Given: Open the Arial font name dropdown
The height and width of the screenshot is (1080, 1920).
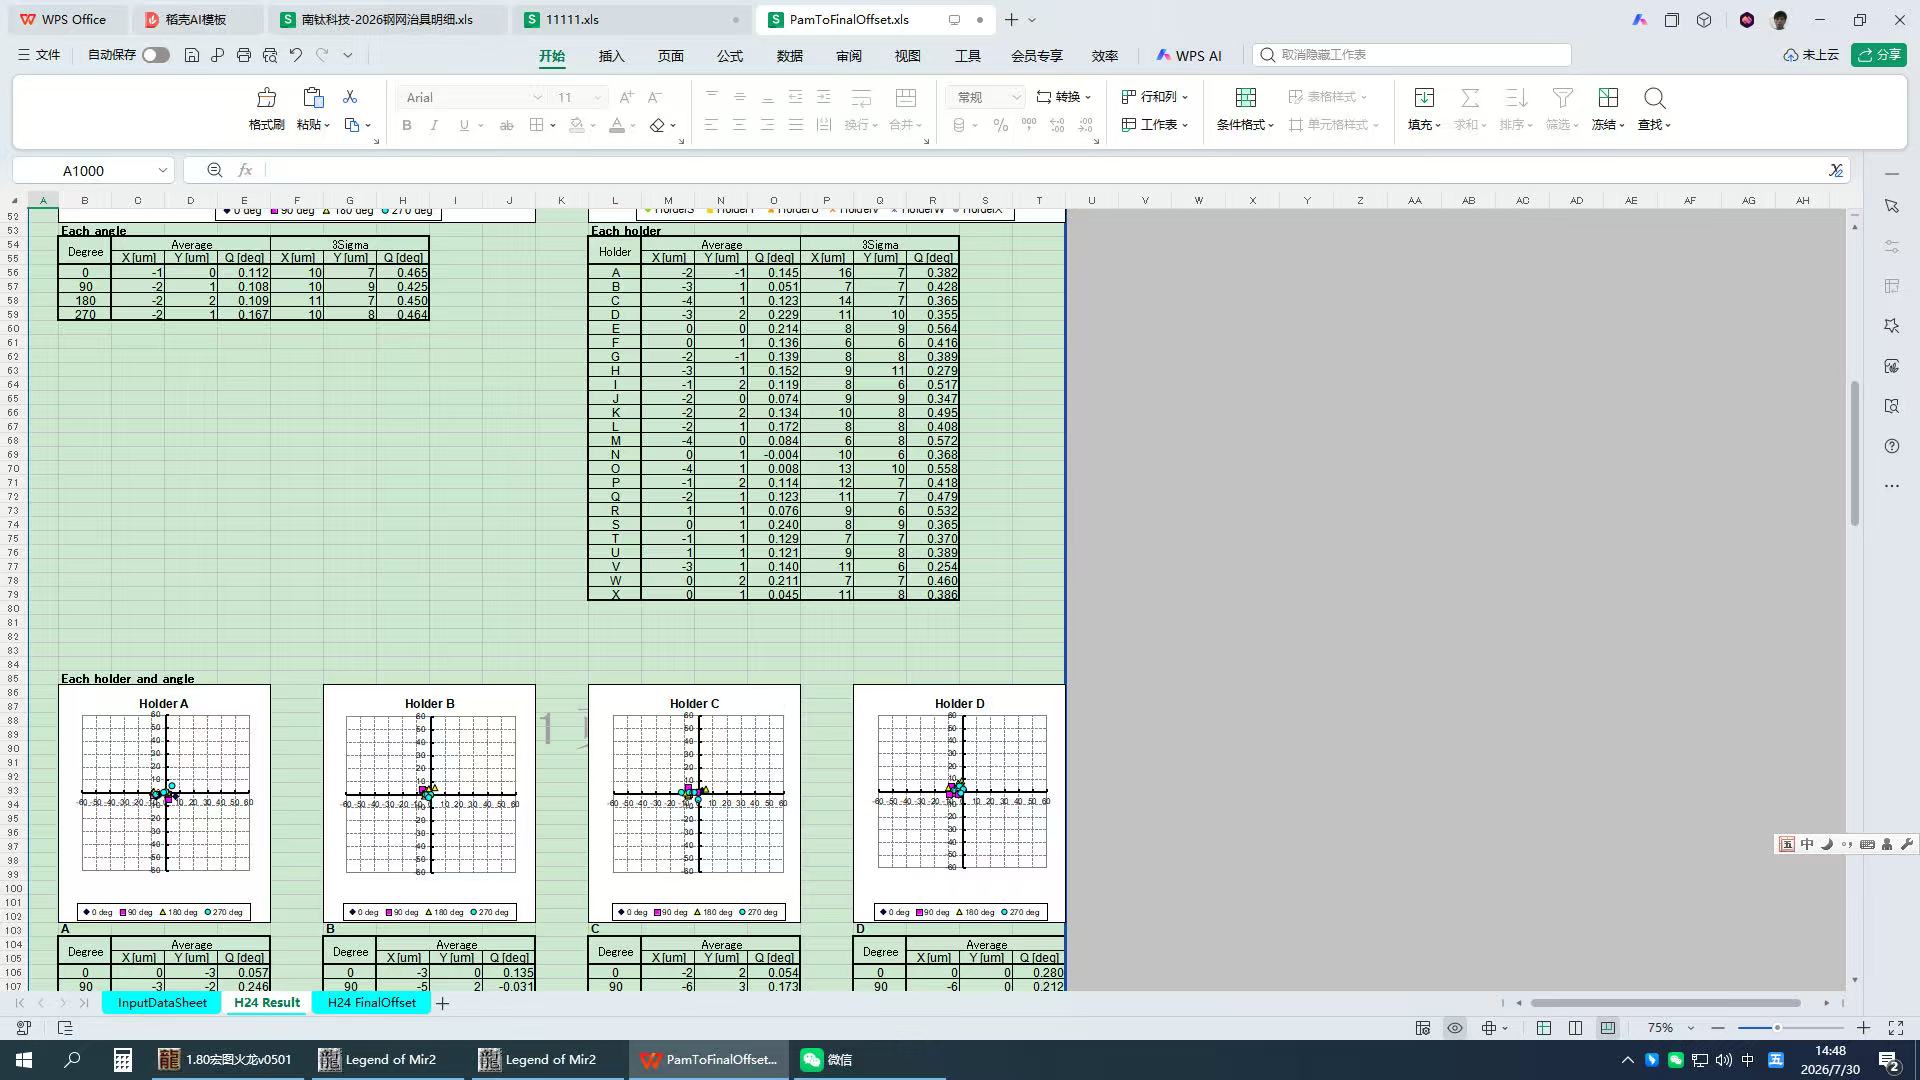Looking at the screenshot, I should pos(537,97).
